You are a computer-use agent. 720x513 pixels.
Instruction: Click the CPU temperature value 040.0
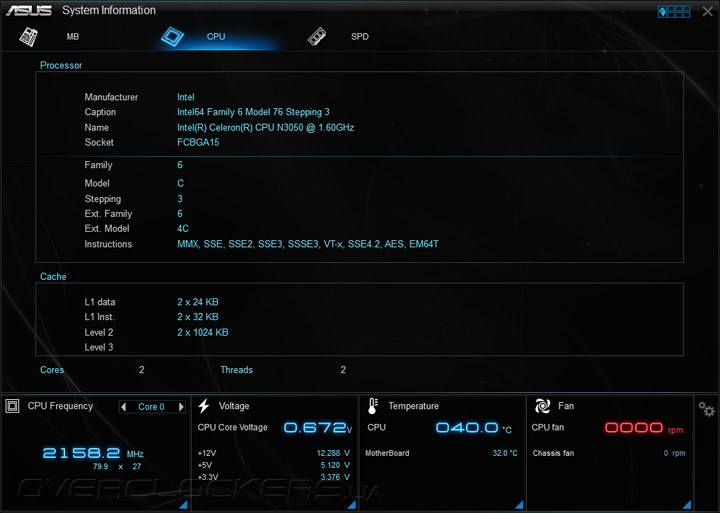[473, 428]
